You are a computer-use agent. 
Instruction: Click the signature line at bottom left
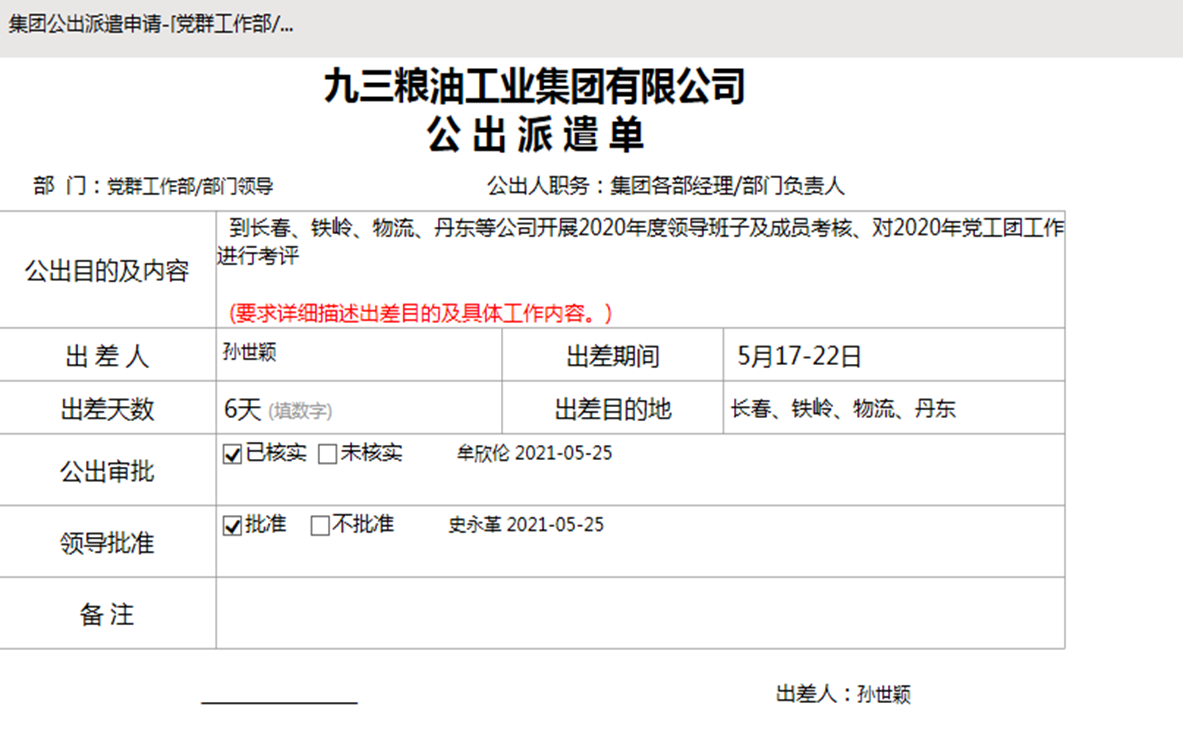point(279,703)
